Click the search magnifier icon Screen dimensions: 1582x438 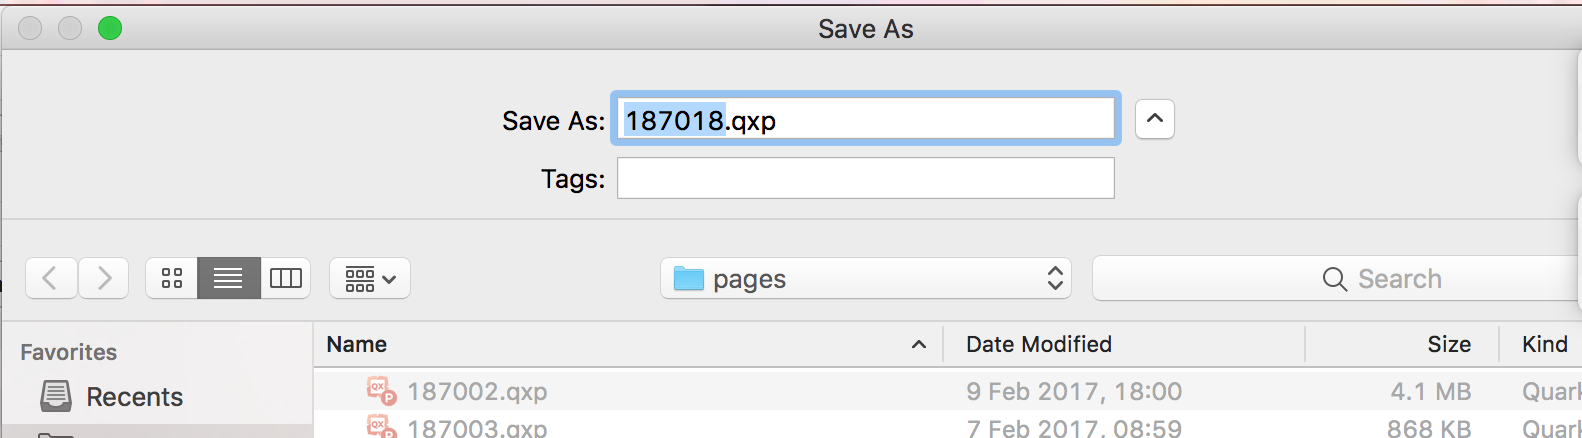click(x=1335, y=279)
